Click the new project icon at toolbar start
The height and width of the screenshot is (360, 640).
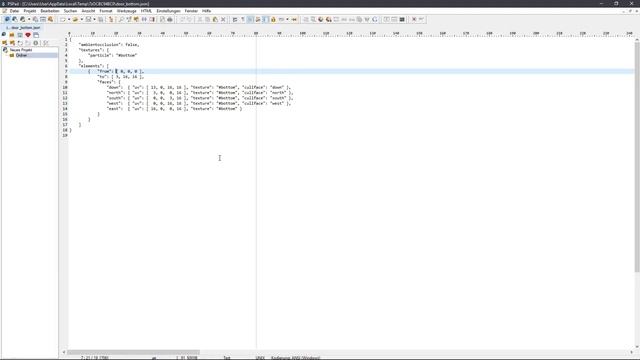(x=7, y=19)
